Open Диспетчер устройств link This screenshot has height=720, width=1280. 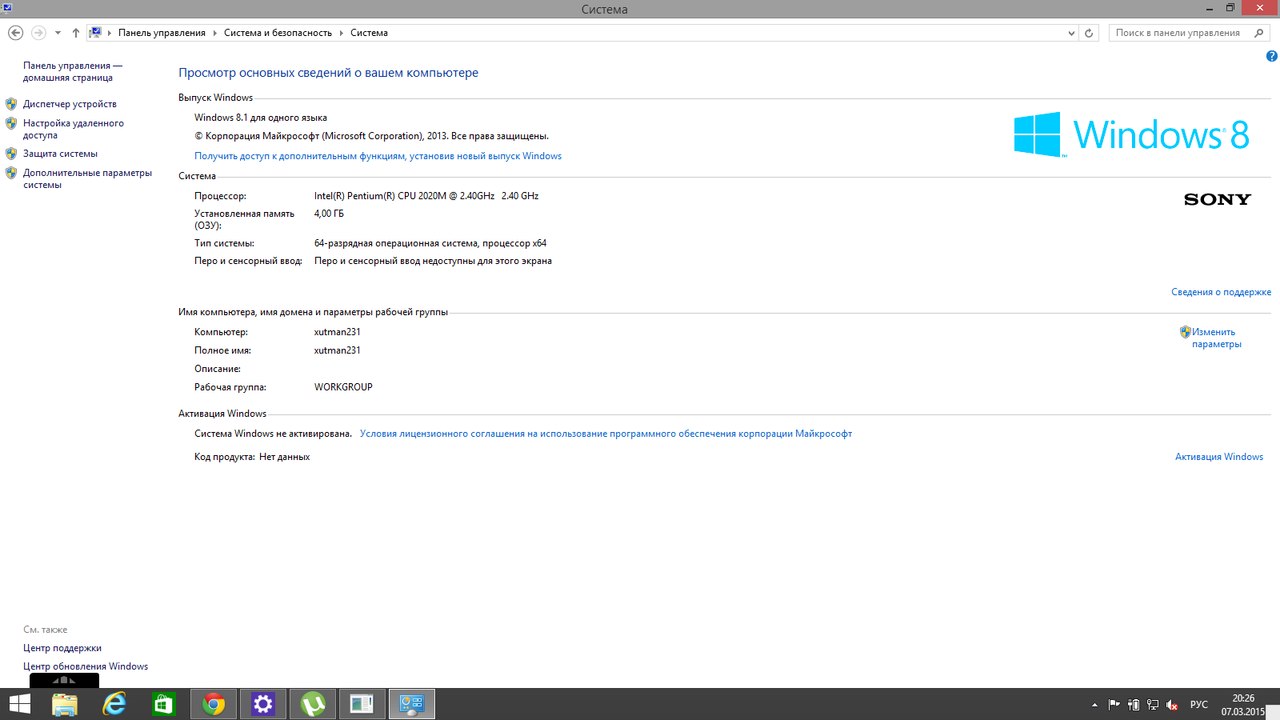[70, 104]
